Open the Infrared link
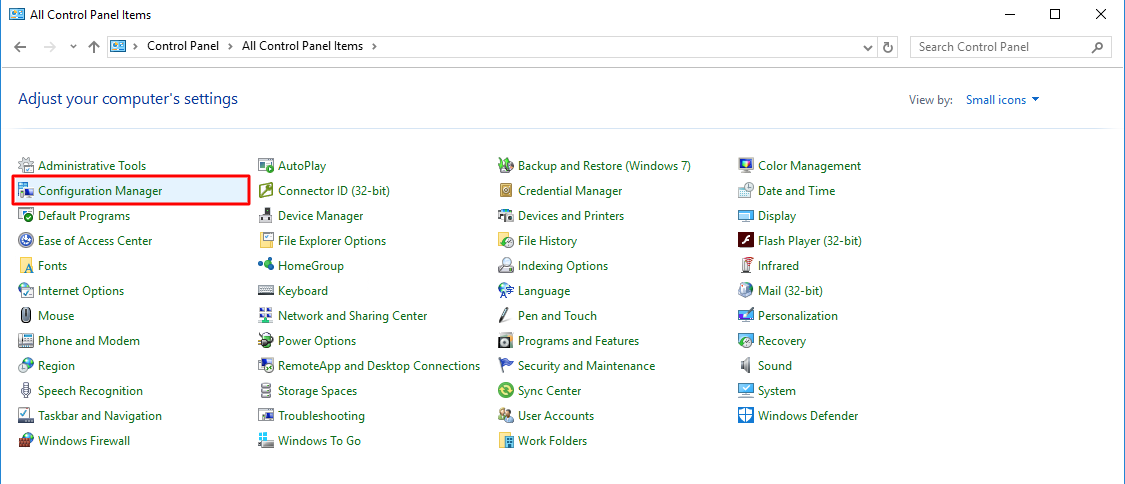 [778, 266]
